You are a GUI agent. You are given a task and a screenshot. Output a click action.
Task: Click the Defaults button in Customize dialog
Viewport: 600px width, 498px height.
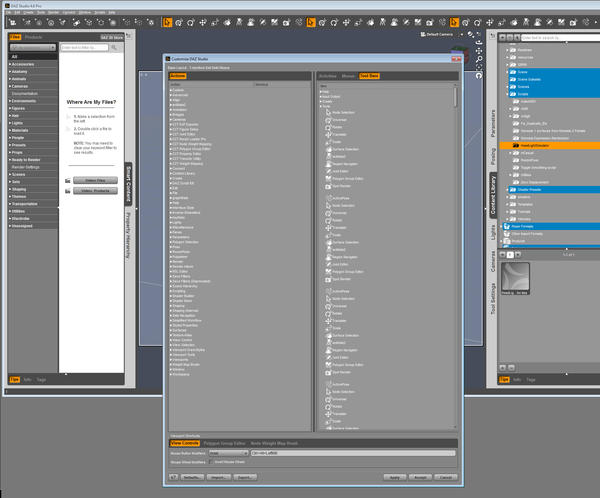(x=192, y=477)
